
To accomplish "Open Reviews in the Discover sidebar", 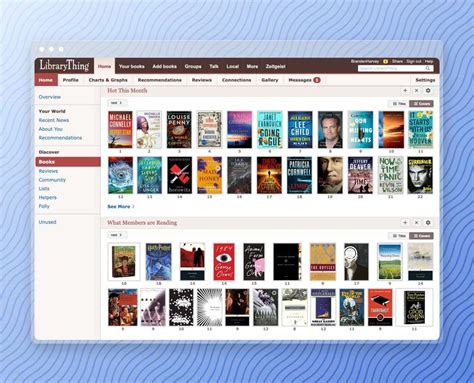I will [x=48, y=171].
